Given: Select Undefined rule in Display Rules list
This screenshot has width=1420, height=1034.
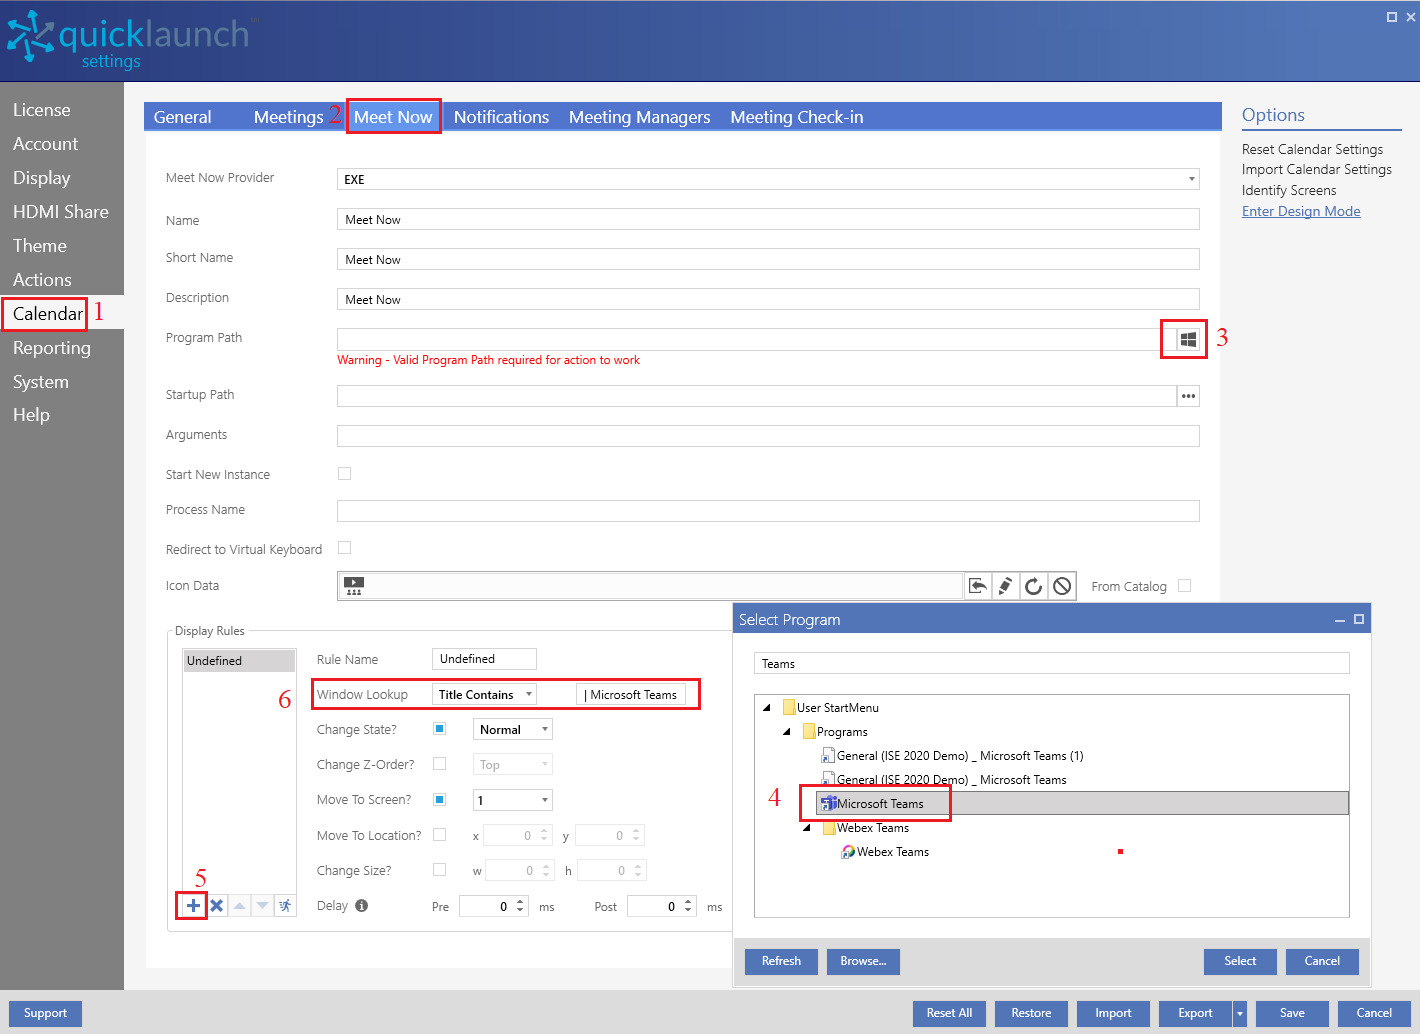Looking at the screenshot, I should coord(239,661).
